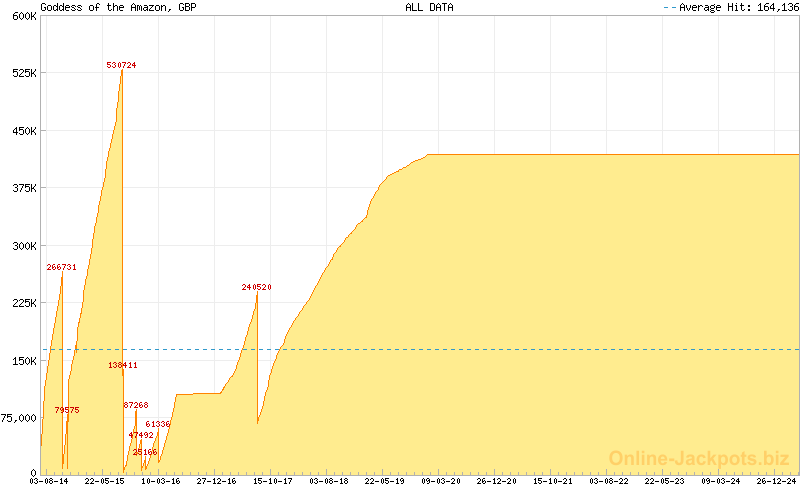This screenshot has height=490, width=800.
Task: Click the 375K y-axis label
Action: pyautogui.click(x=23, y=188)
